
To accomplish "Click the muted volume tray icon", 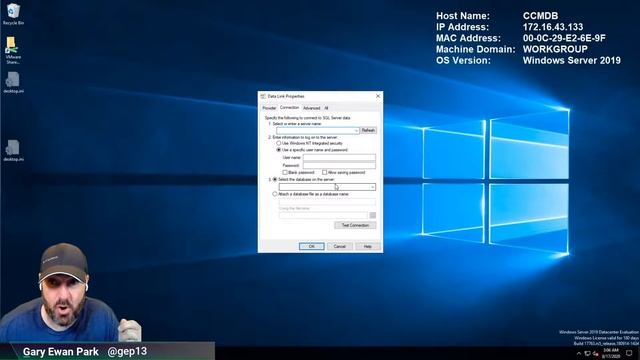I will point(596,353).
